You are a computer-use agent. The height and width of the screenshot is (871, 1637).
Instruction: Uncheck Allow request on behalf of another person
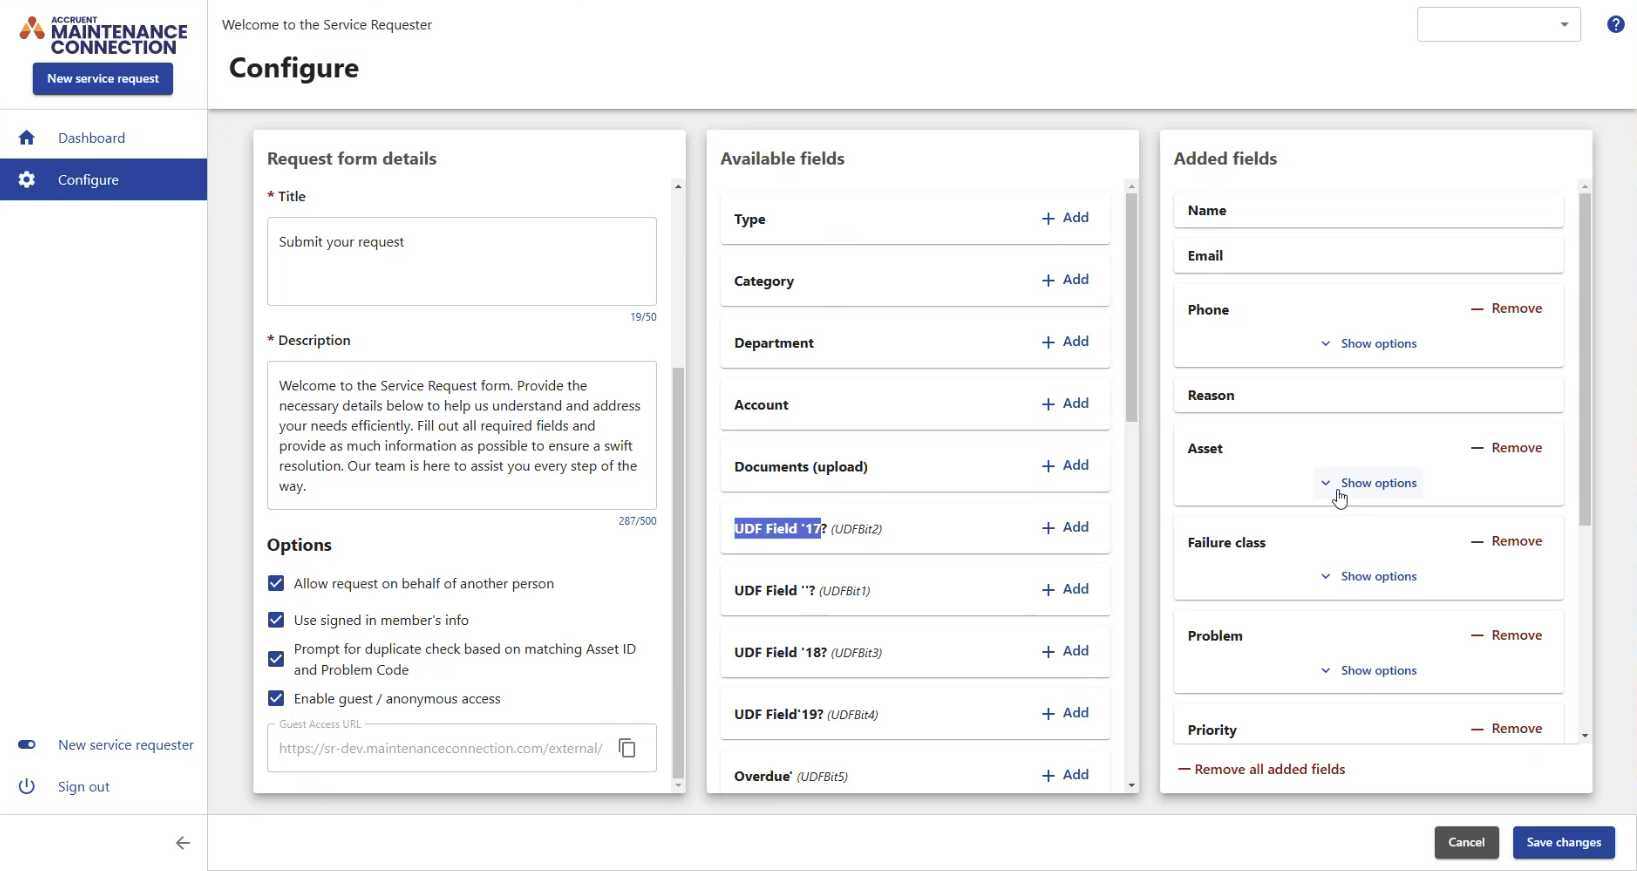[276, 584]
